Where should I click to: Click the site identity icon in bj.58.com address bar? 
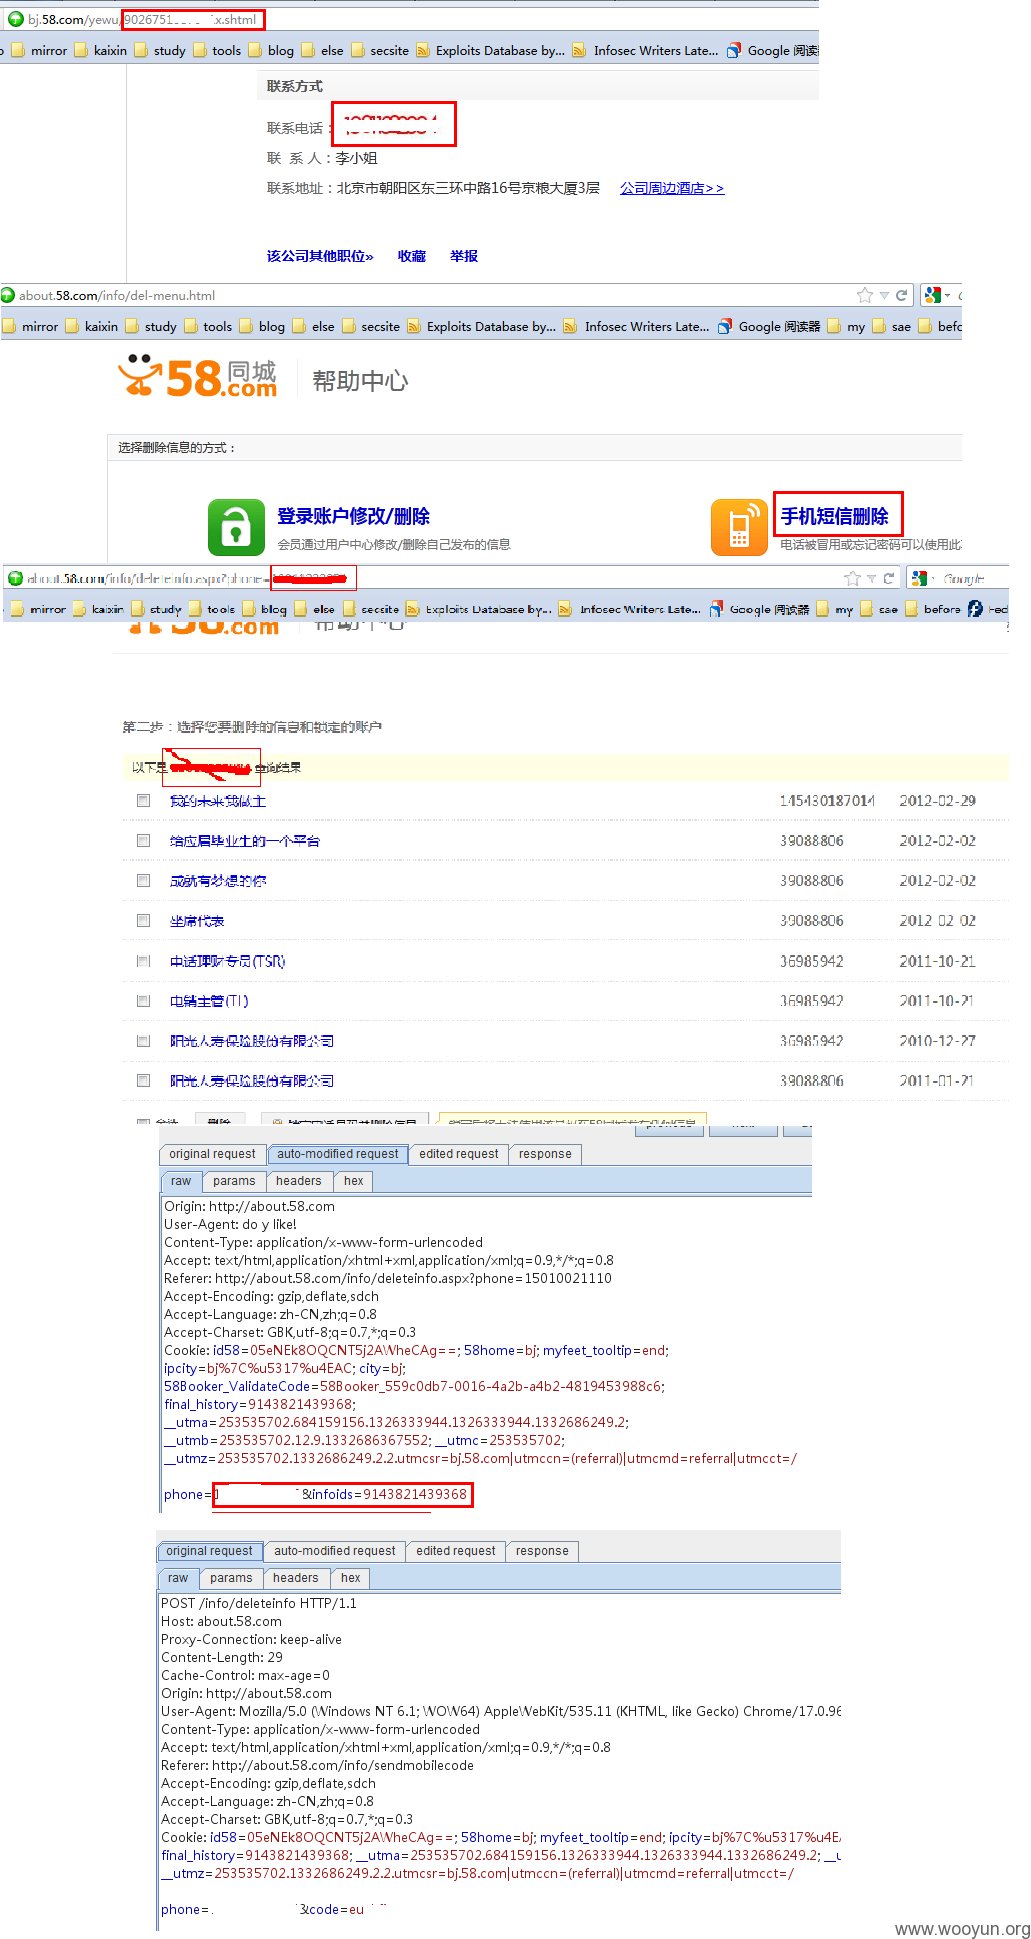tap(16, 19)
